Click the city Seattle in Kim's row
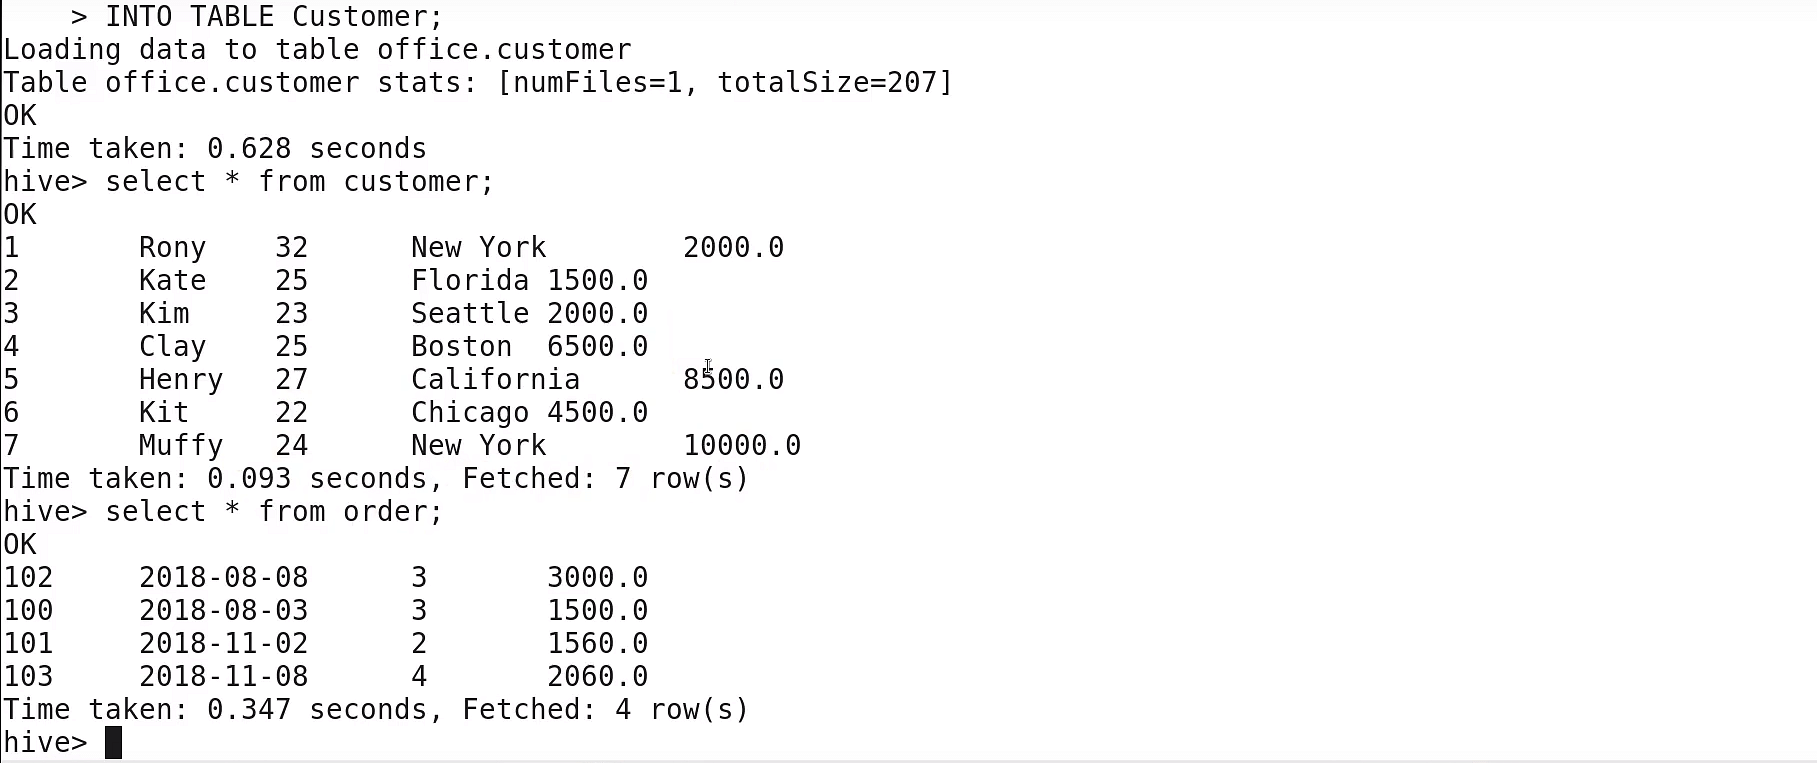 tap(470, 314)
